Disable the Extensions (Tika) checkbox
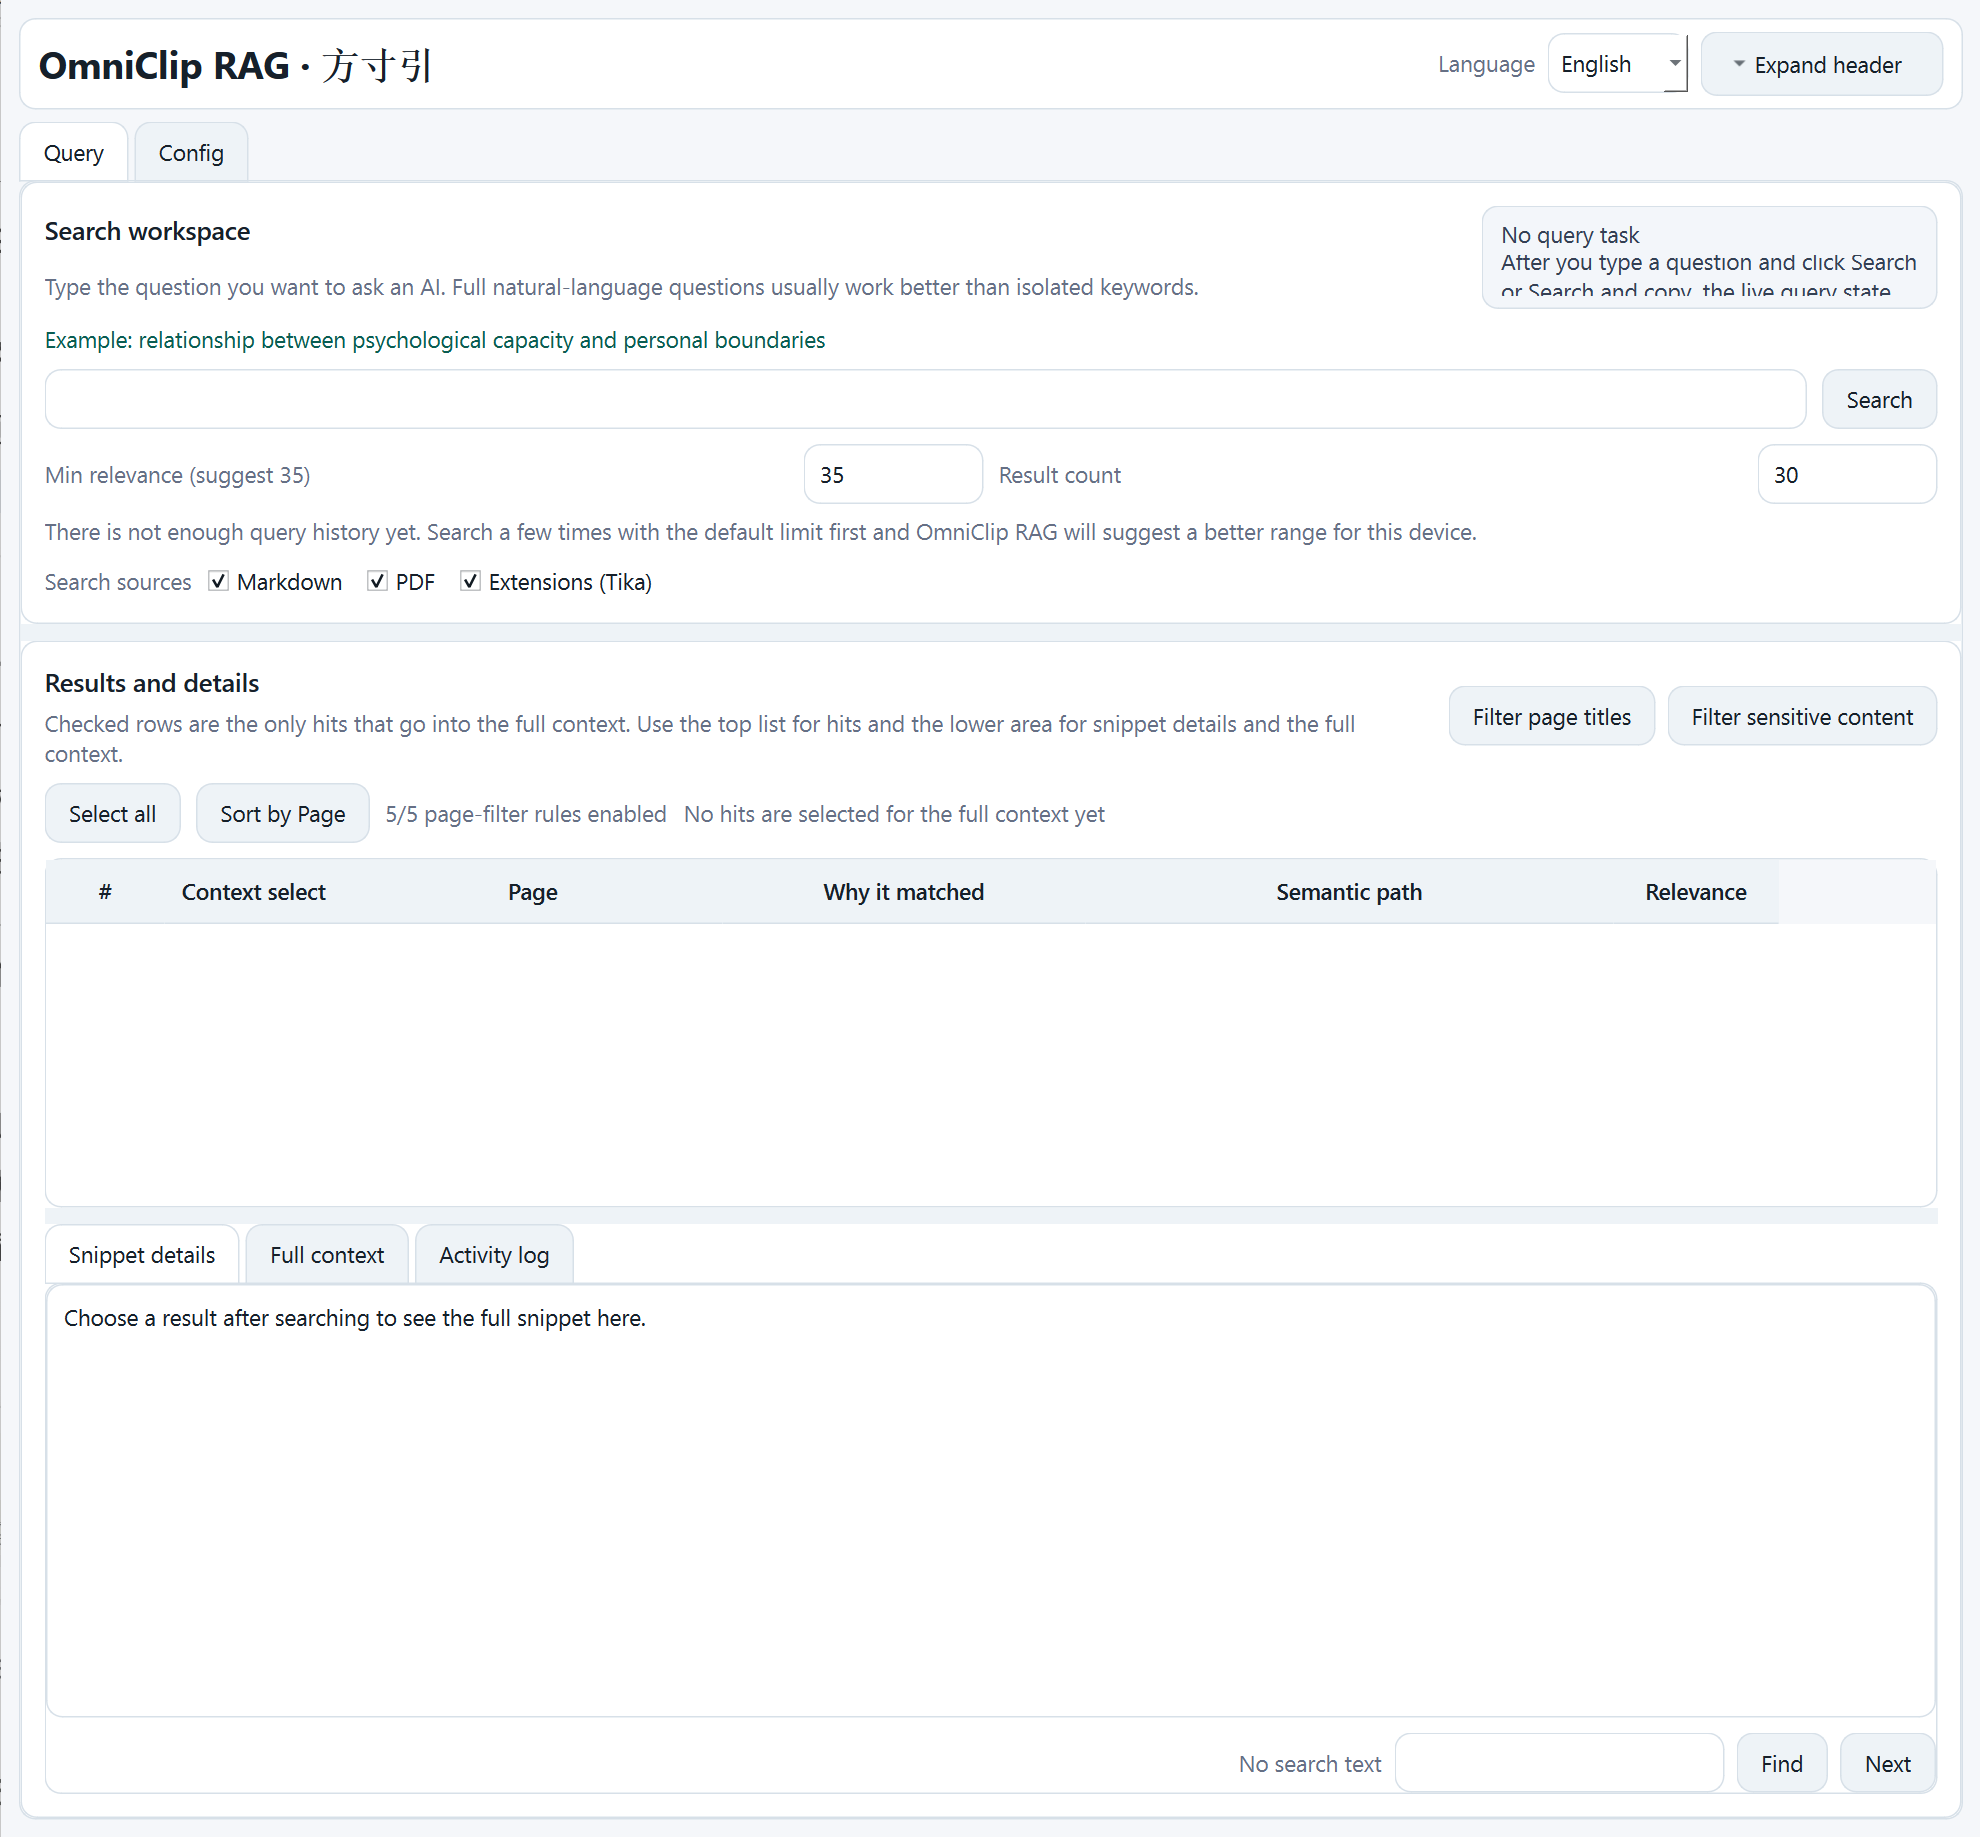 coord(470,581)
